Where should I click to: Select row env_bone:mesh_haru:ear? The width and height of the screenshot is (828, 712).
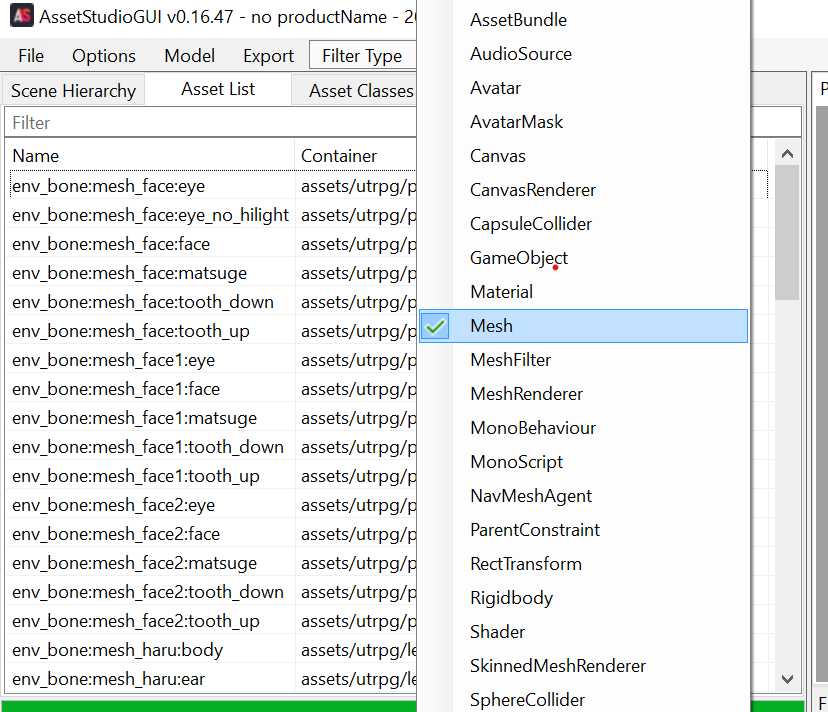[x=211, y=679]
